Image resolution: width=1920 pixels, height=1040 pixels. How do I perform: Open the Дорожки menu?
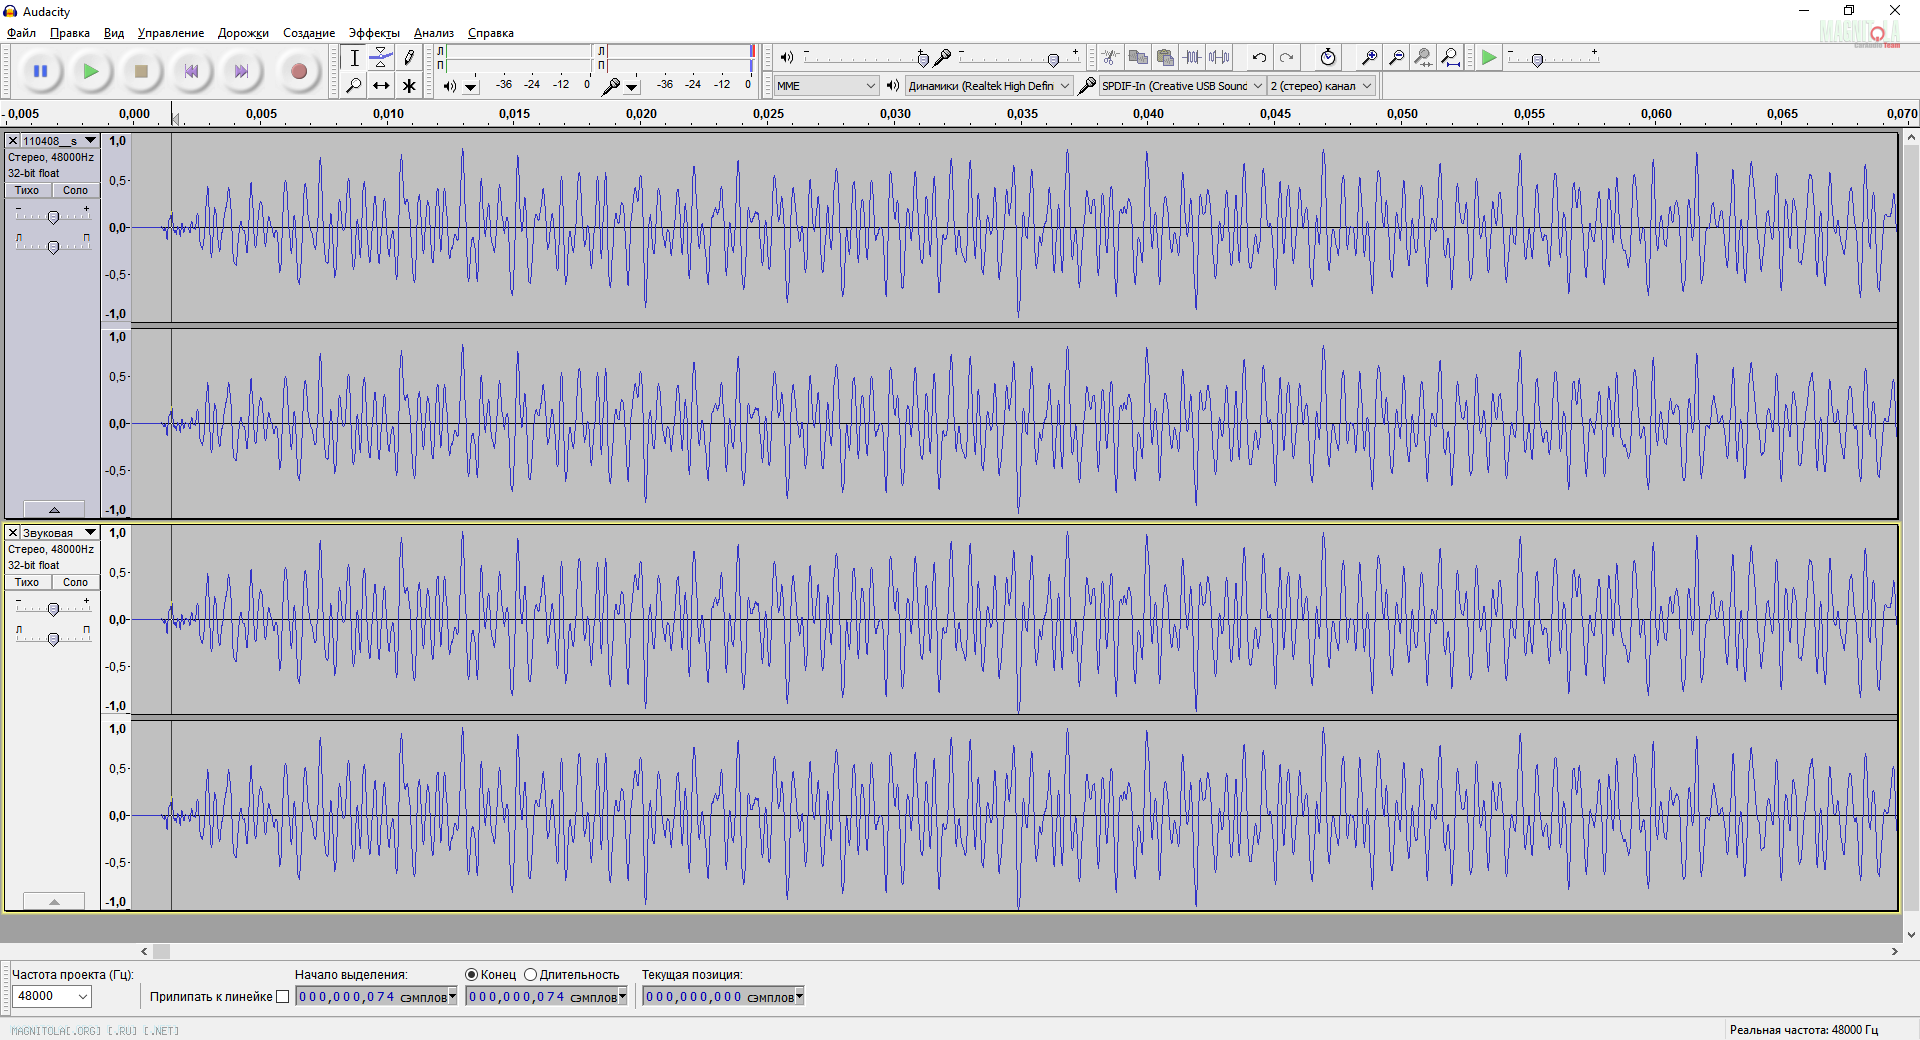(243, 33)
